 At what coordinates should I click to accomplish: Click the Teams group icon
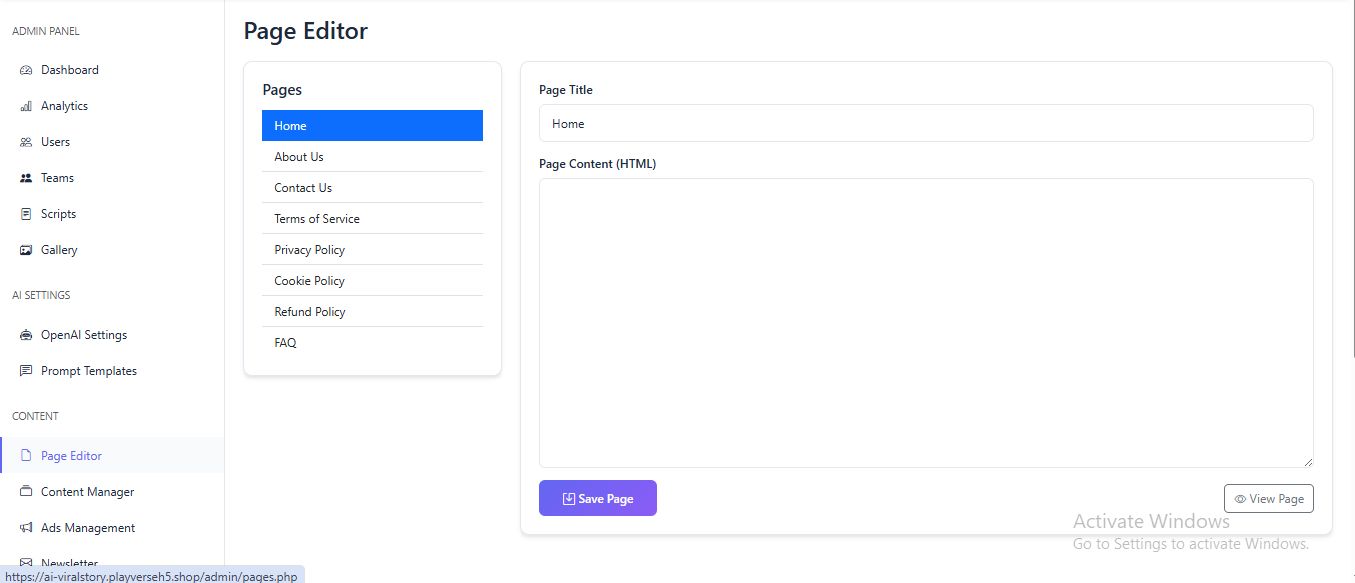coord(26,178)
